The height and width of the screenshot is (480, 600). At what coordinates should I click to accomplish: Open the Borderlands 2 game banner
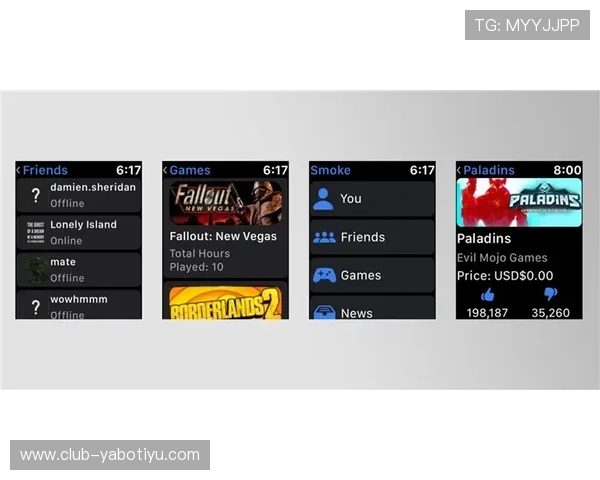pos(225,303)
